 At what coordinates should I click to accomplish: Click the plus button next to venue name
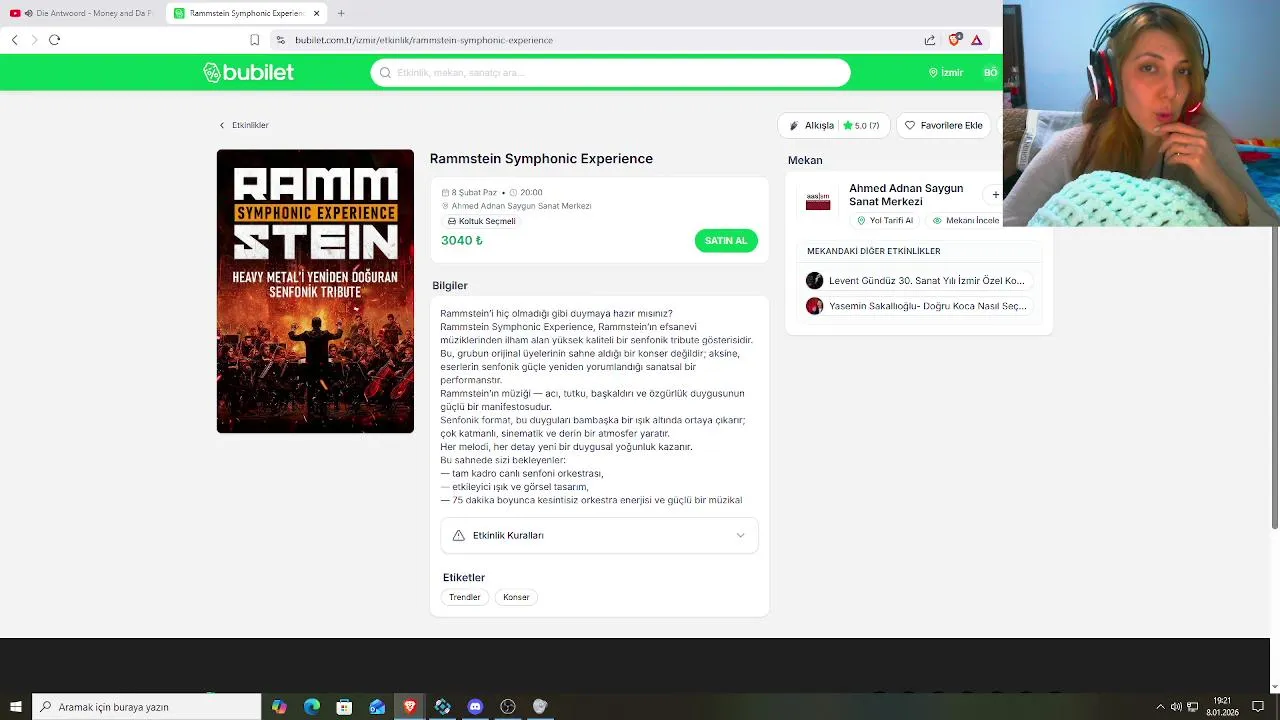(995, 195)
